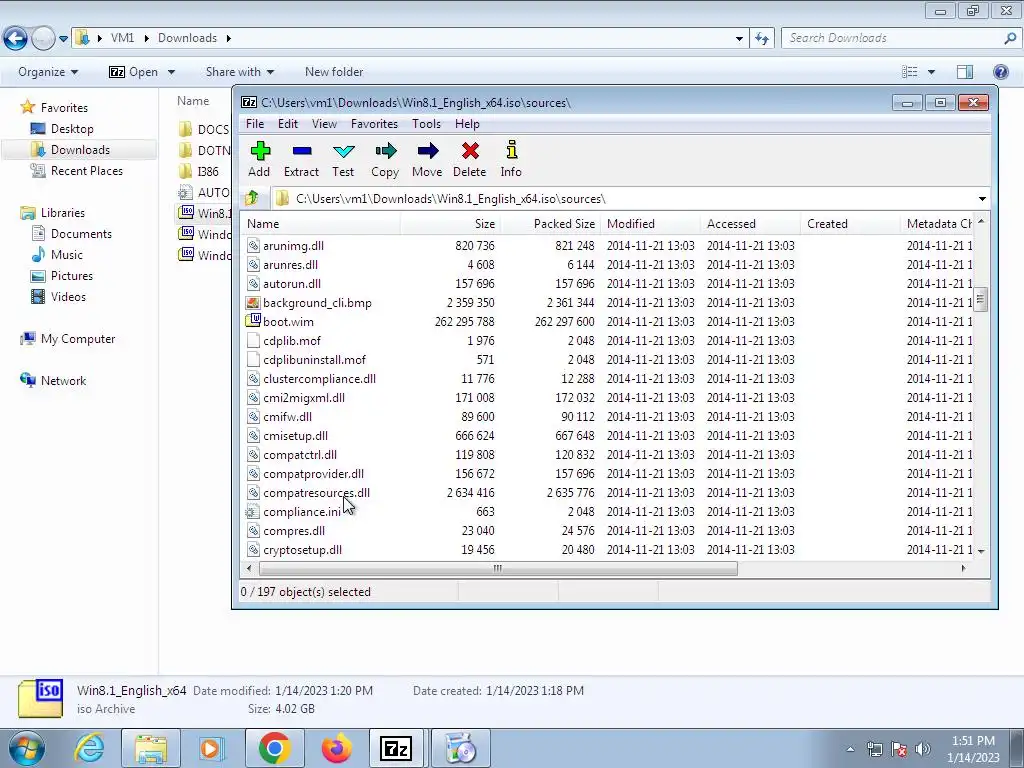This screenshot has width=1024, height=768.
Task: Click the Info toolbar icon
Action: coord(511,159)
